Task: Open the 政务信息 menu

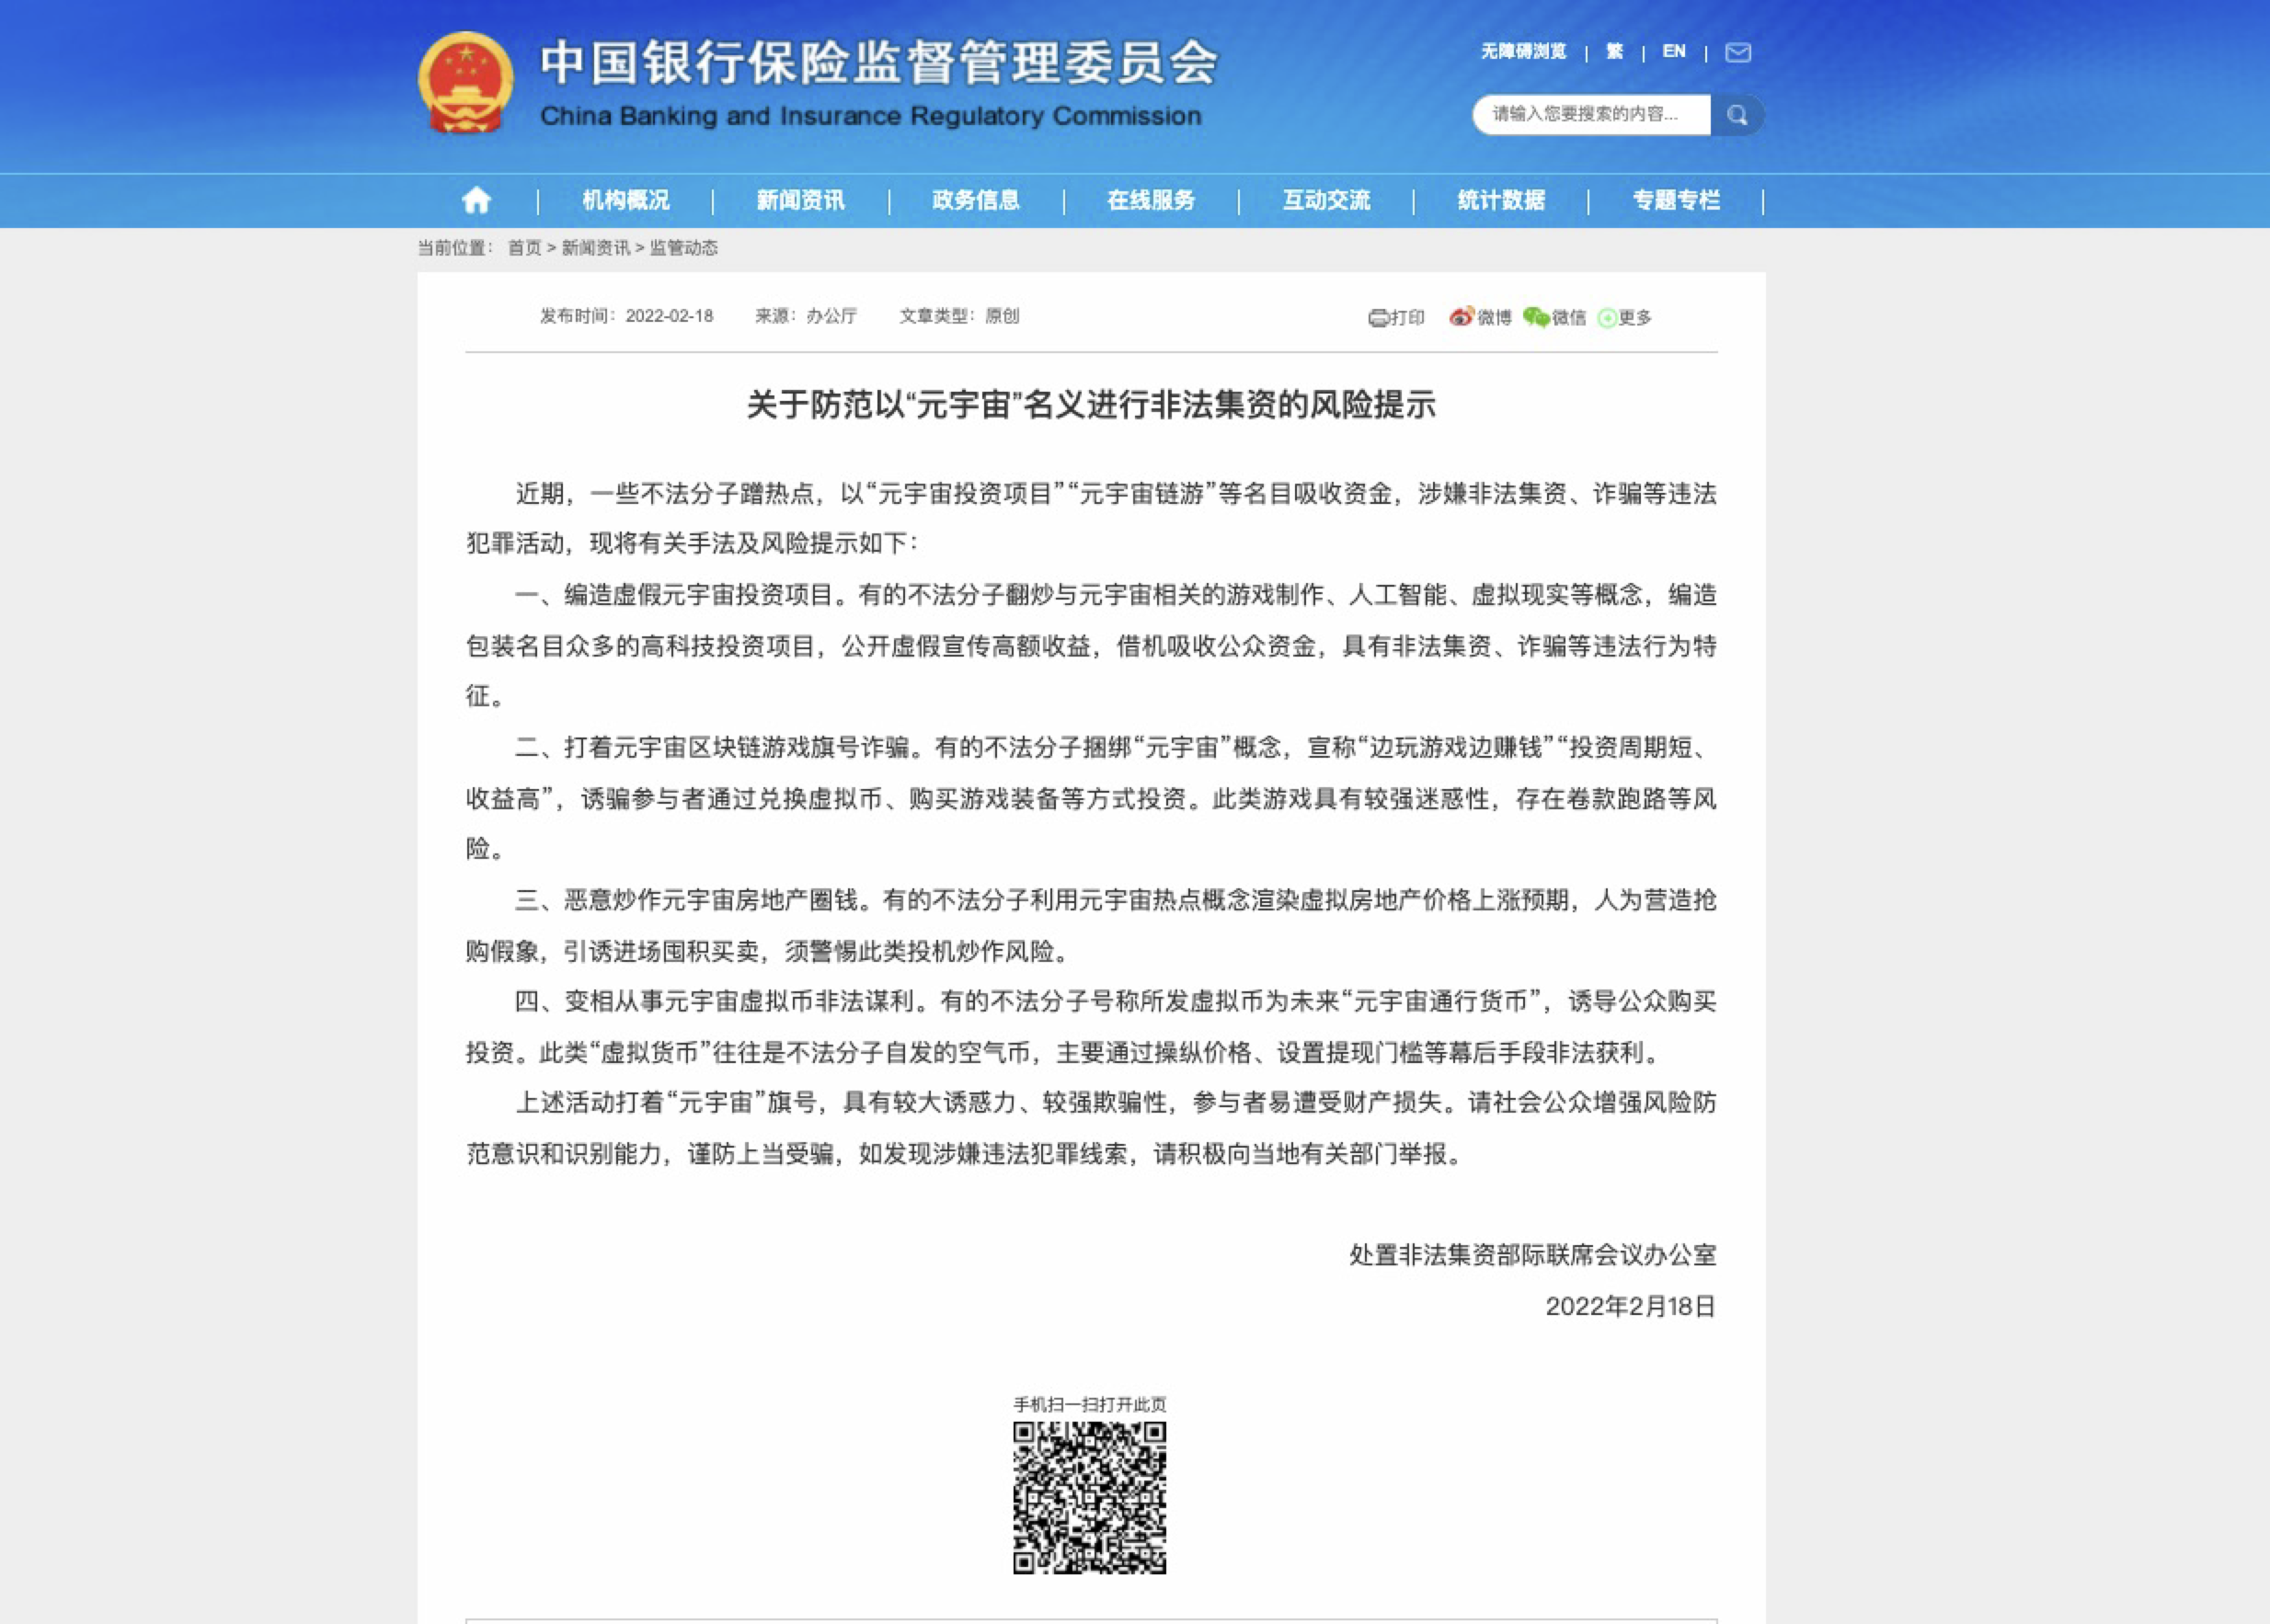Action: pos(976,201)
